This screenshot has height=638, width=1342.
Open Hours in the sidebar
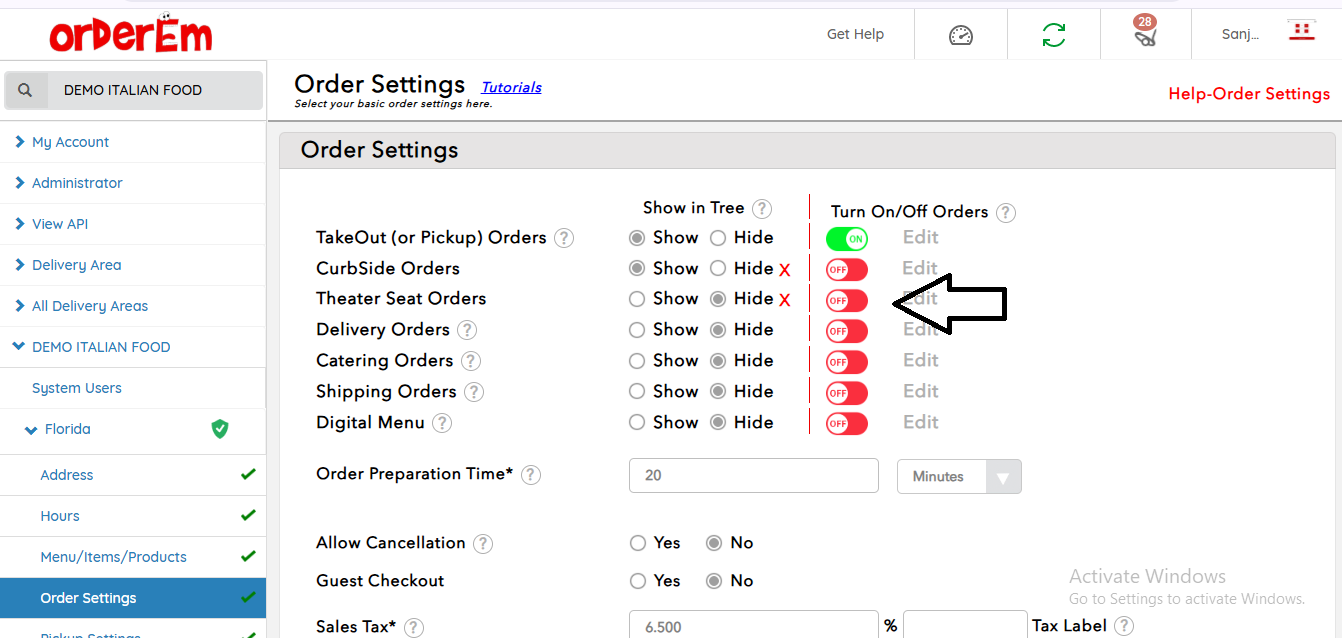coord(60,516)
